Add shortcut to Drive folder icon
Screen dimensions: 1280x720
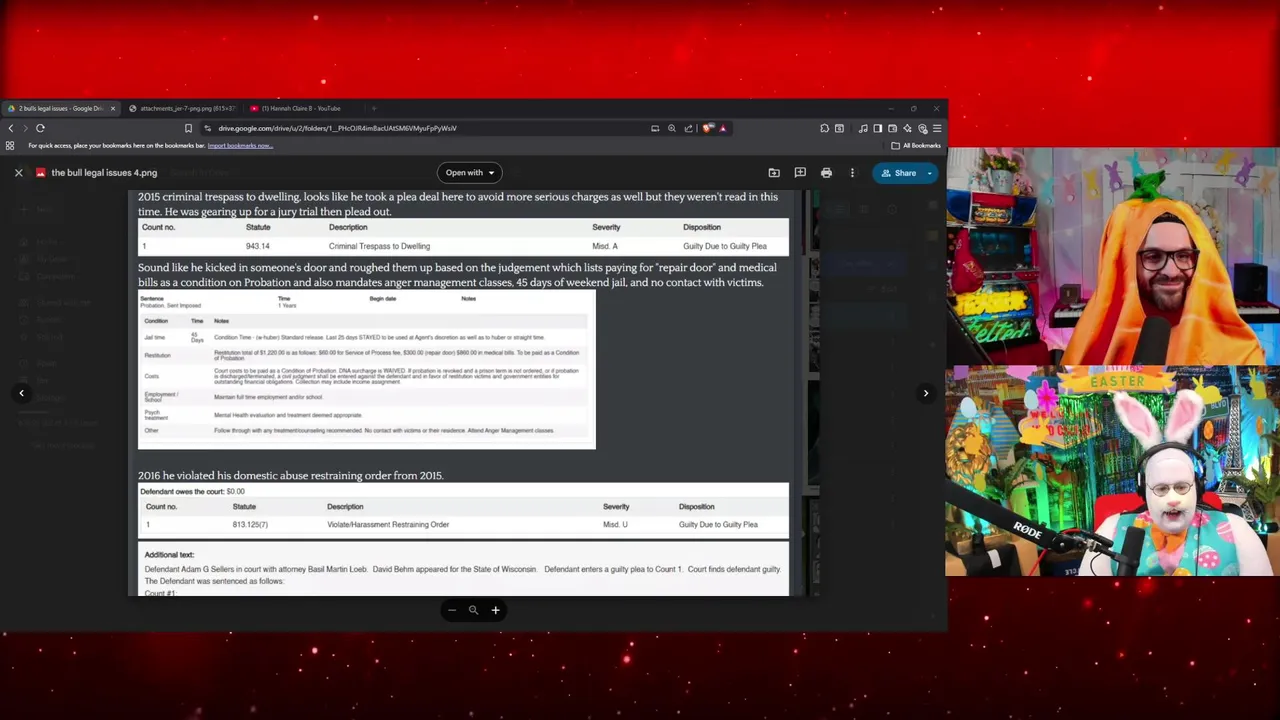774,173
